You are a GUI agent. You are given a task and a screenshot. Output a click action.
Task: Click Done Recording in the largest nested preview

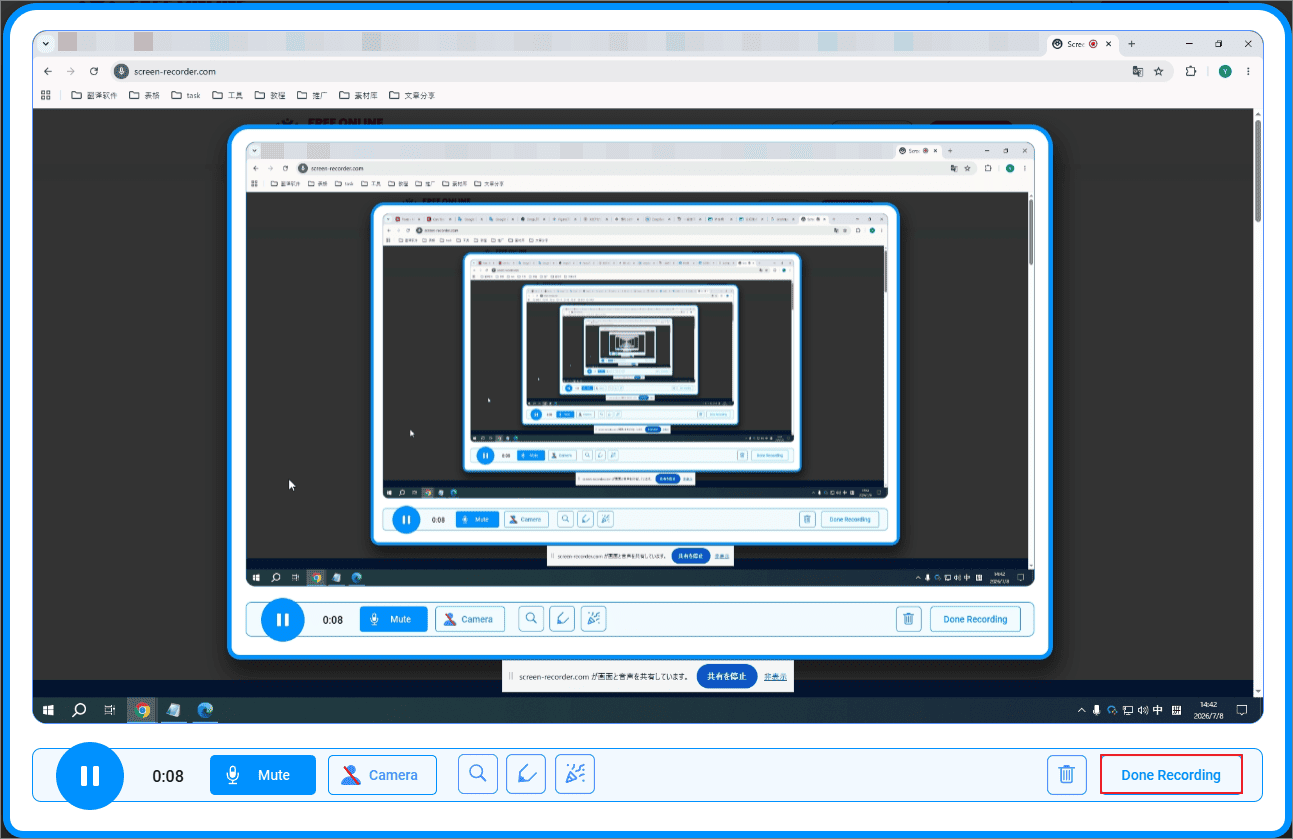click(x=975, y=619)
